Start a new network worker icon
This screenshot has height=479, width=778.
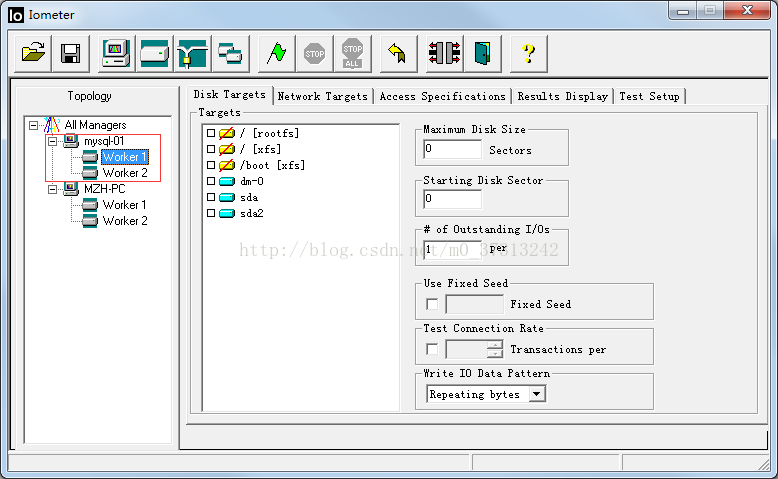click(x=193, y=53)
